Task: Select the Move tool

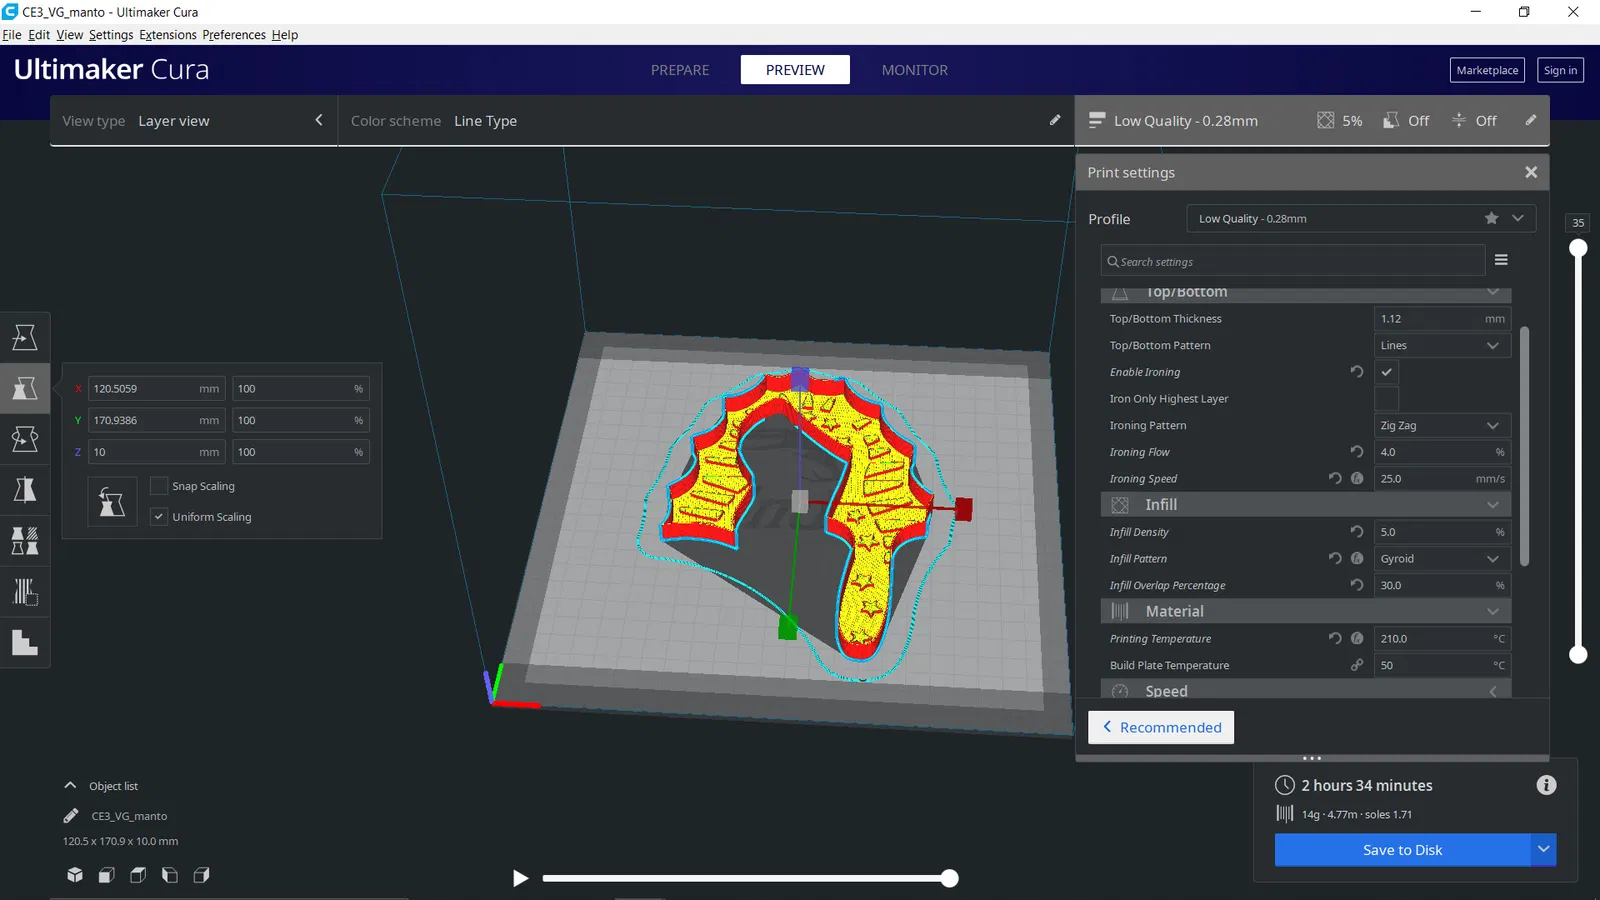Action: tap(25, 337)
